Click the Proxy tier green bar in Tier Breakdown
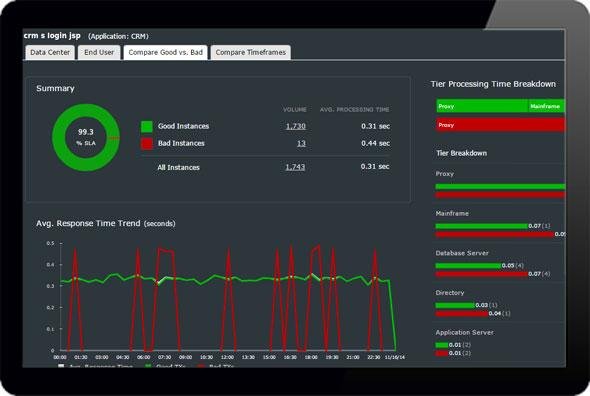This screenshot has width=590, height=396. click(500, 187)
